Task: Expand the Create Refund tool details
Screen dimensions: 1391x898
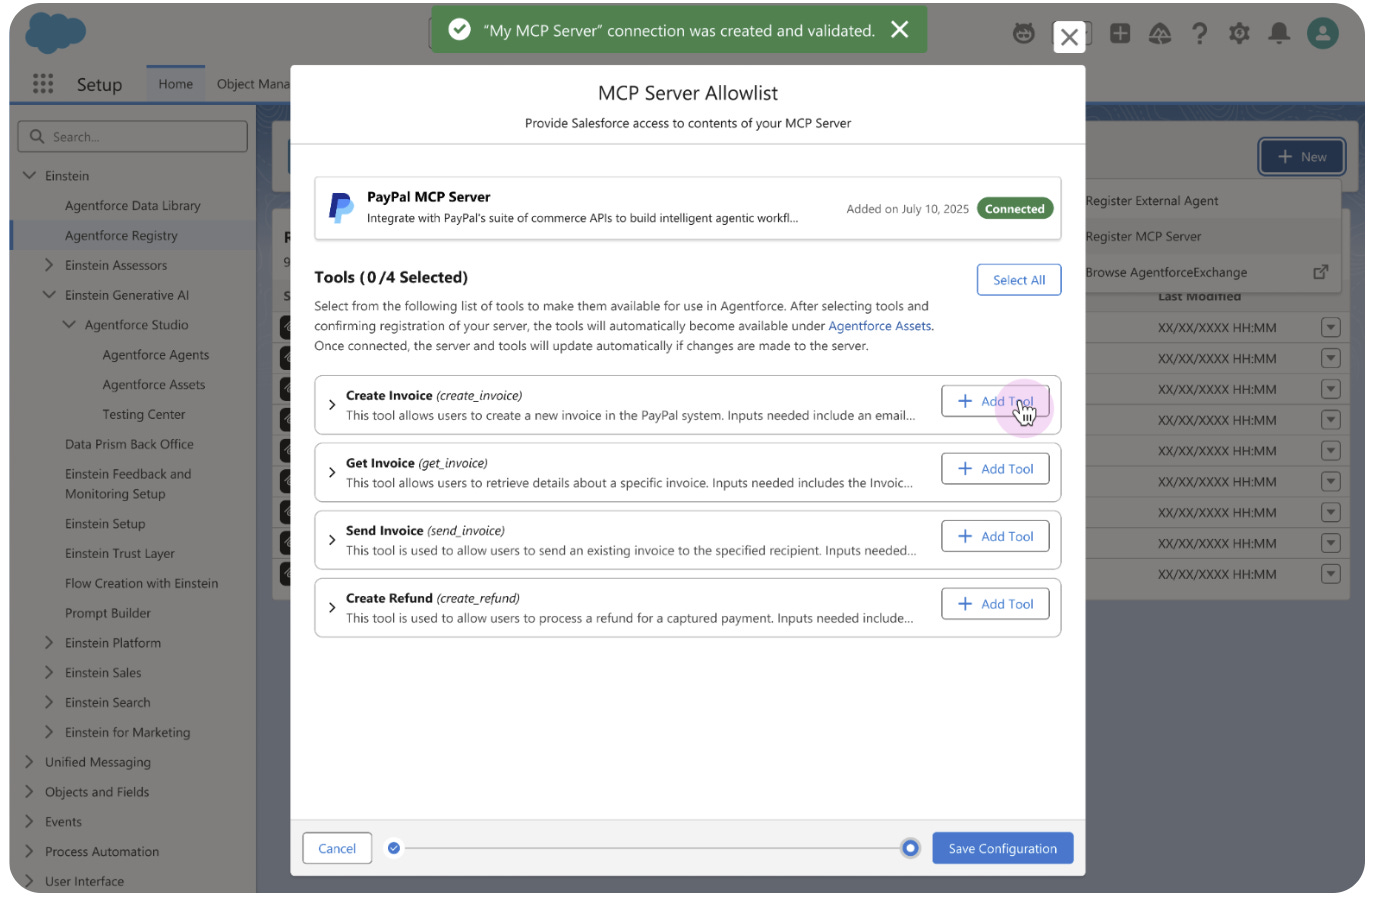Action: [x=332, y=608]
